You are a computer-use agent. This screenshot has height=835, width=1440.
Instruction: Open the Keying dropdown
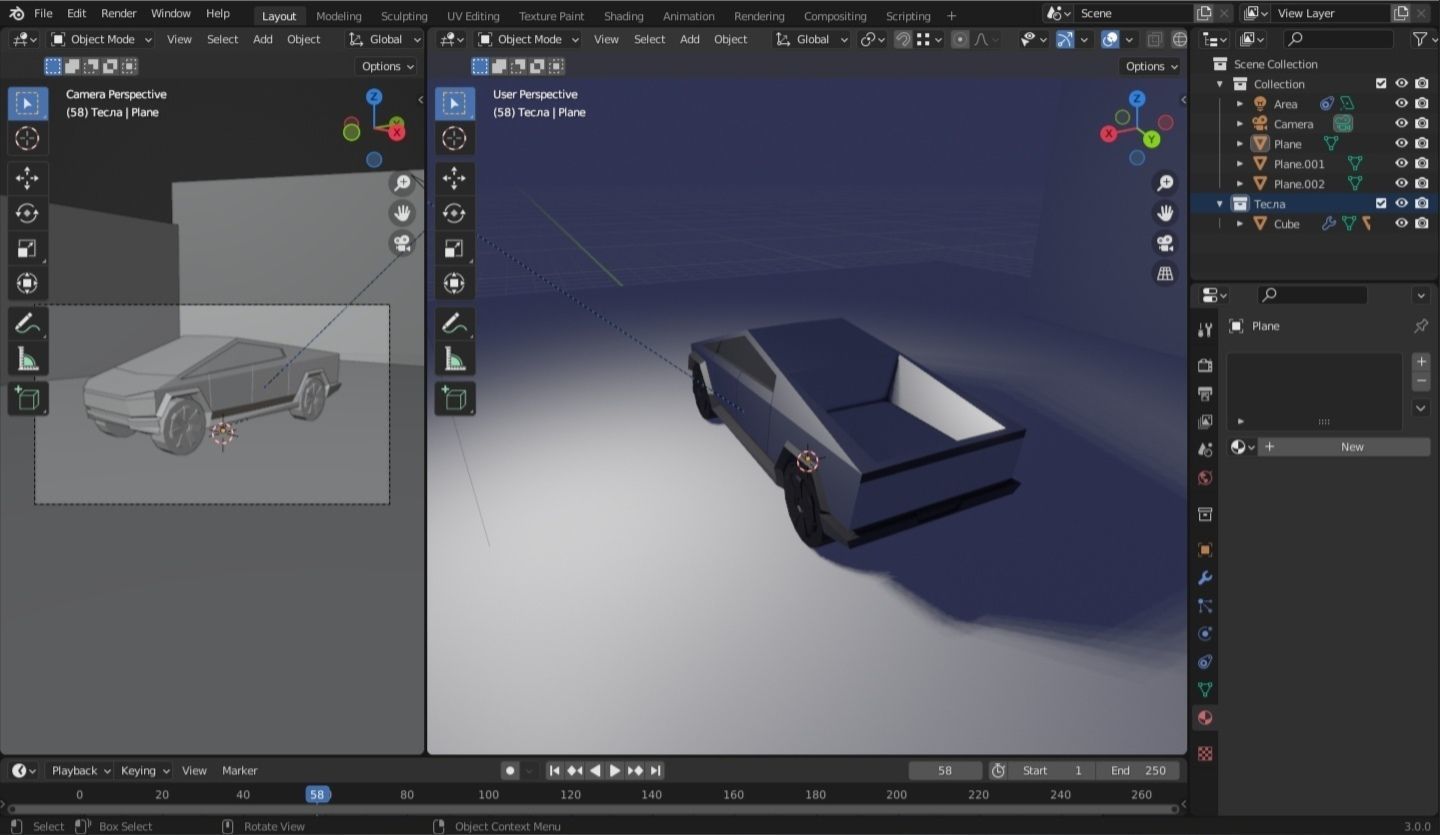144,771
